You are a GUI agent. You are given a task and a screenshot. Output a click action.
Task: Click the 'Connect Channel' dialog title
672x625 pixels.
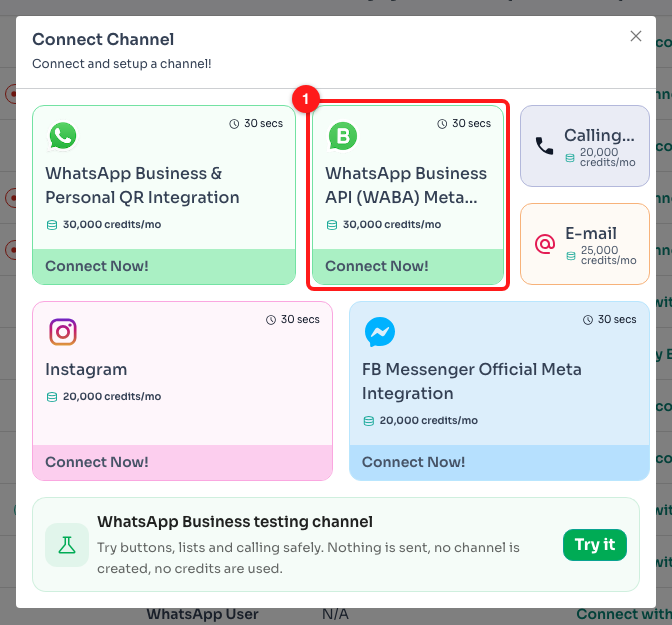coord(103,39)
